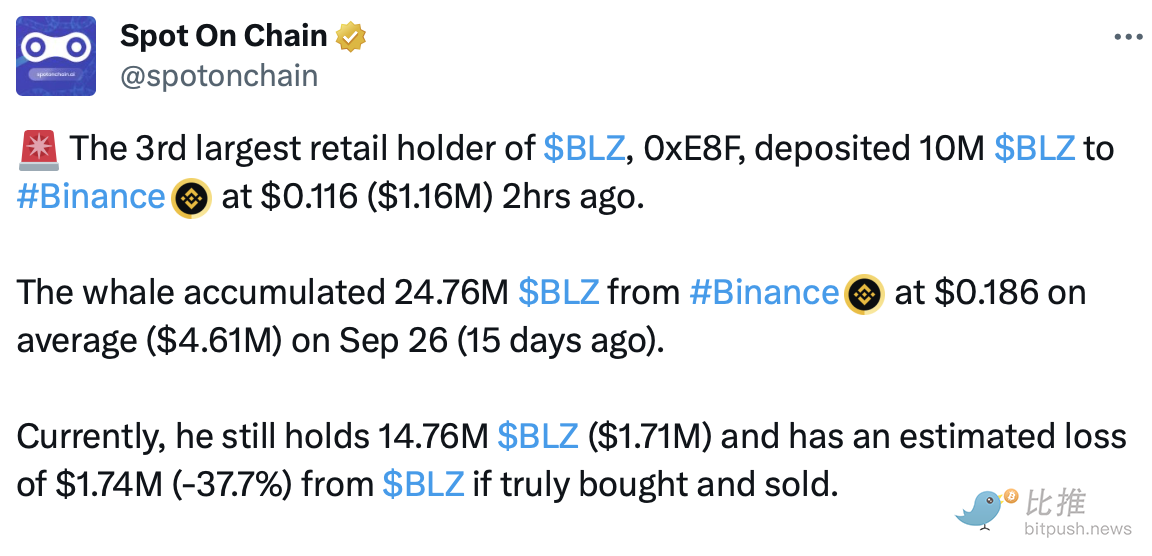The image size is (1152, 556).
Task: Open the @spotonchain handle link
Action: pyautogui.click(x=219, y=75)
